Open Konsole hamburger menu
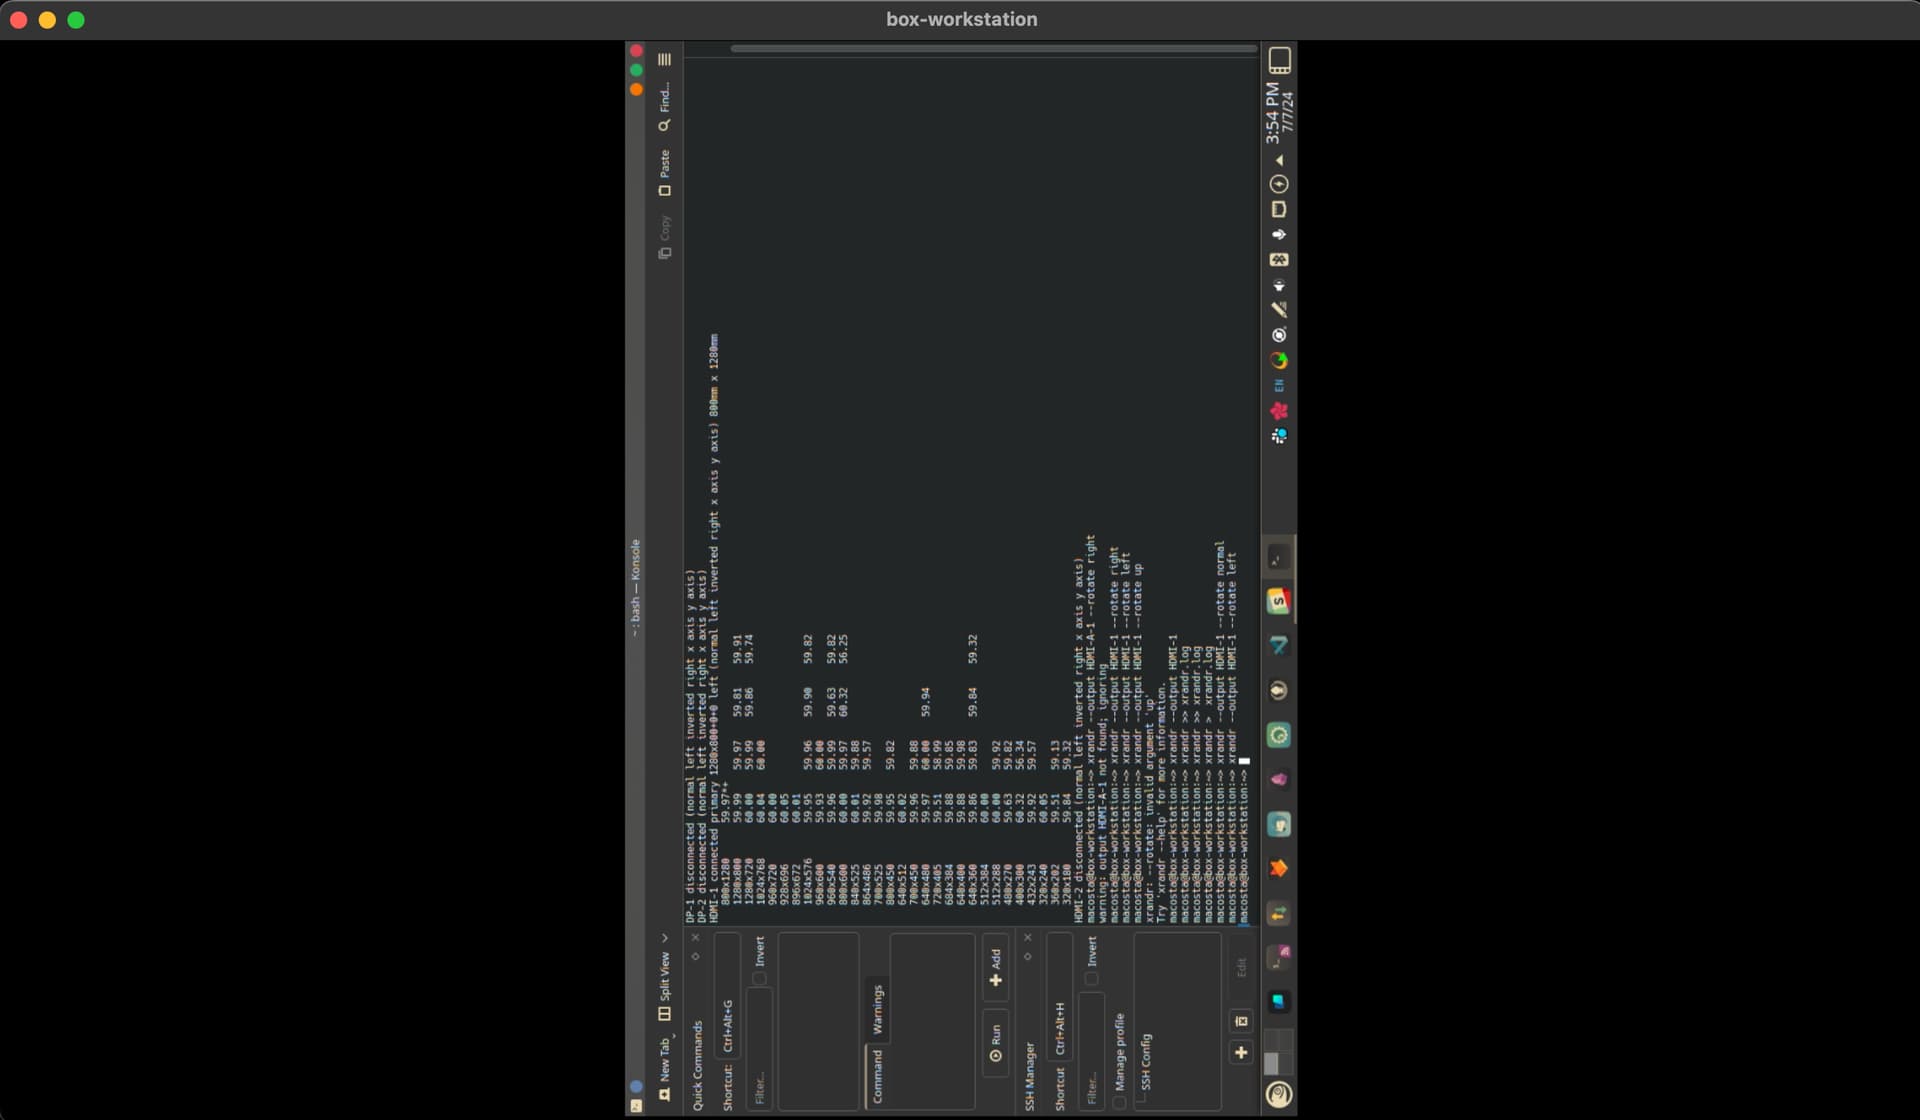1920x1120 pixels. [x=664, y=60]
